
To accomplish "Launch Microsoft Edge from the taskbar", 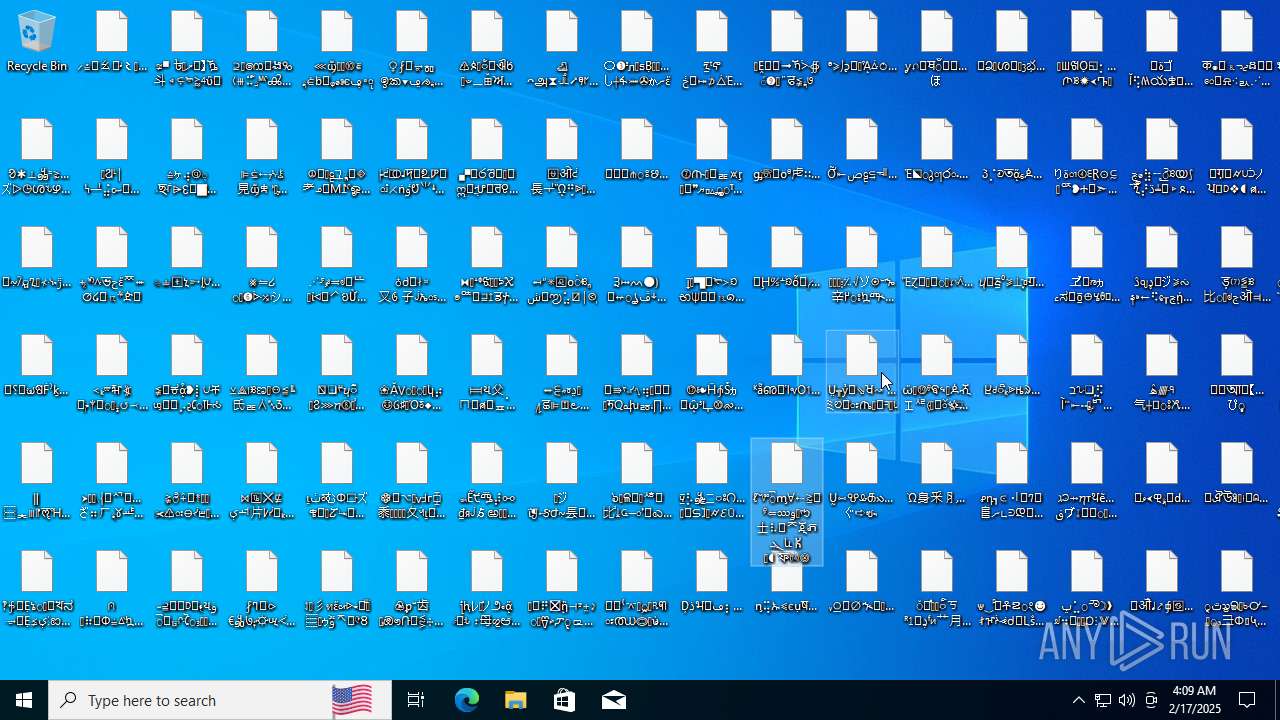I will click(466, 700).
